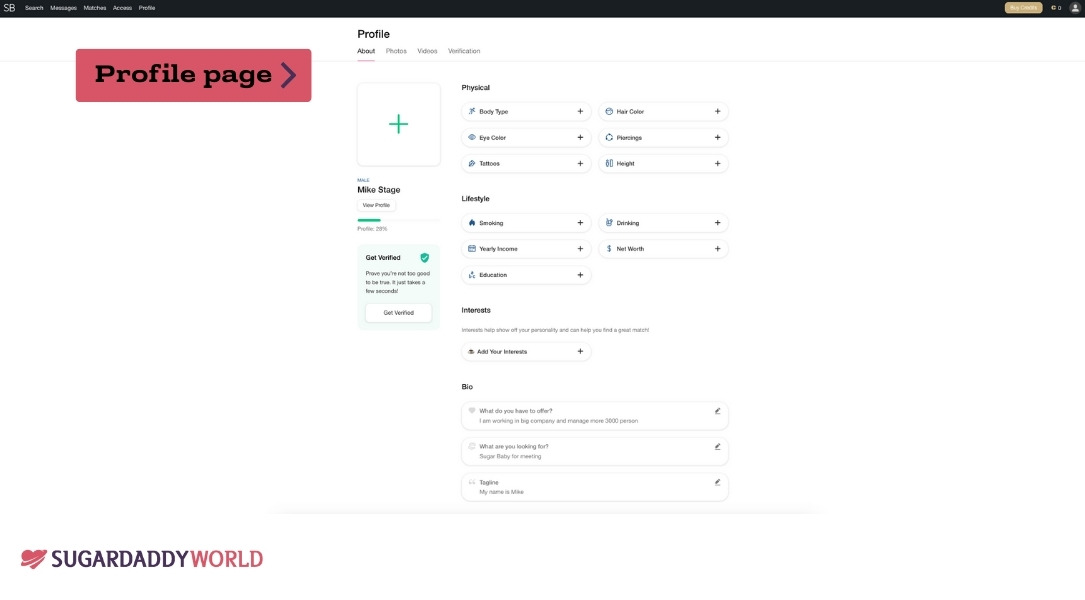Select the Piercings icon
The image size is (1085, 600).
(x=609, y=137)
